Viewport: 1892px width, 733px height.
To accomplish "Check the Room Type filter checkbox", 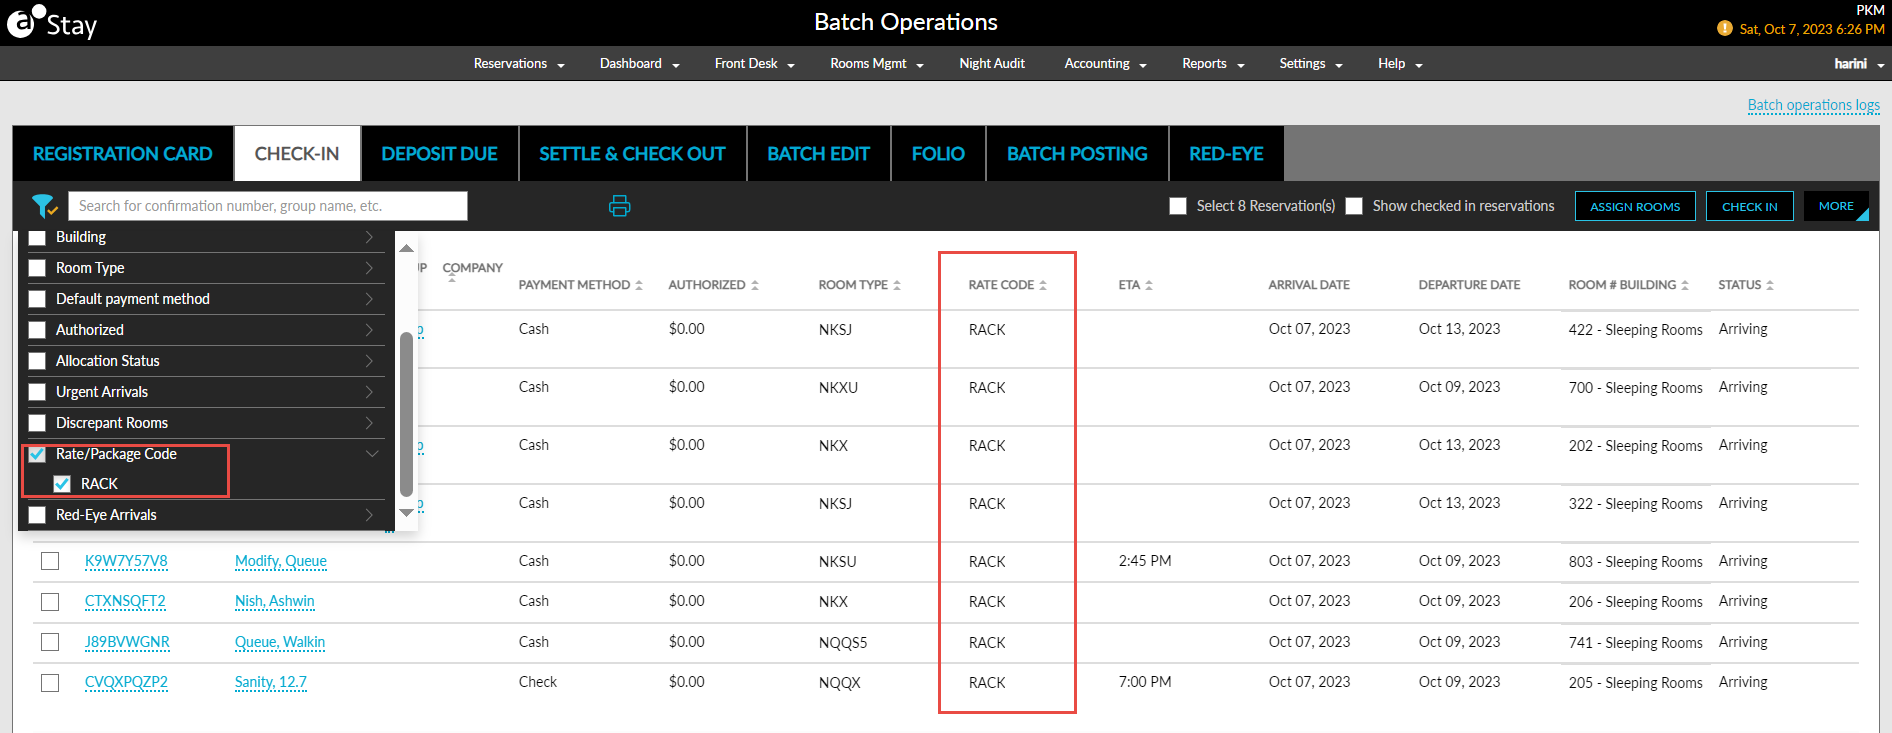I will coord(37,268).
